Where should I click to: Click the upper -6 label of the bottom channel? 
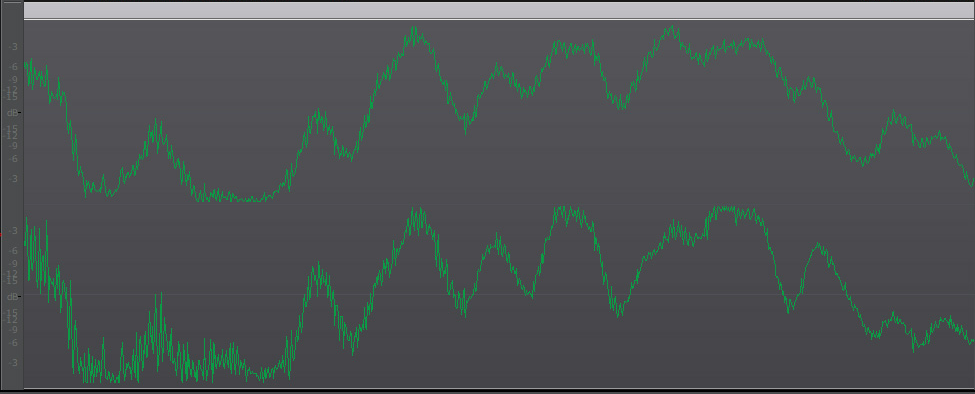click(x=13, y=250)
